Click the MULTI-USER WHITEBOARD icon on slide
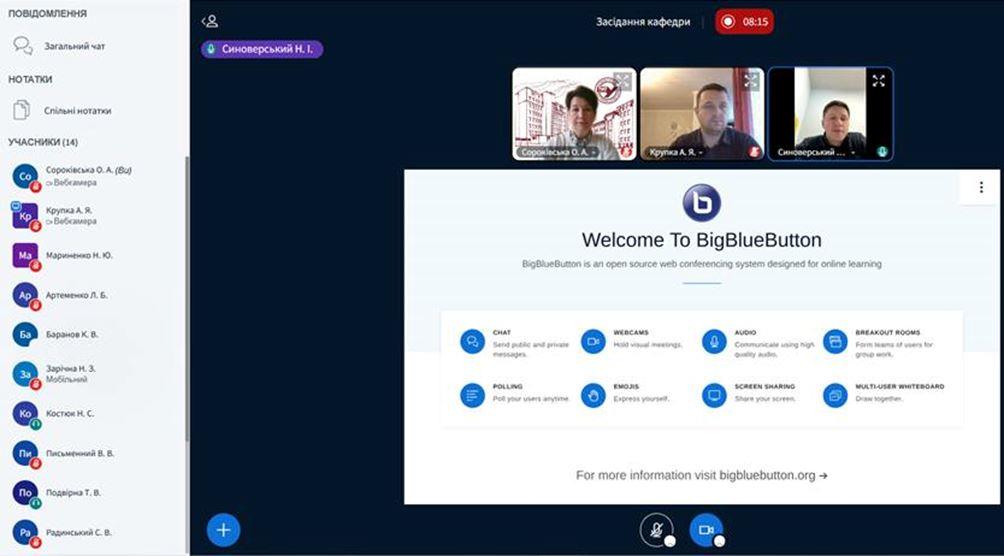 (x=835, y=395)
